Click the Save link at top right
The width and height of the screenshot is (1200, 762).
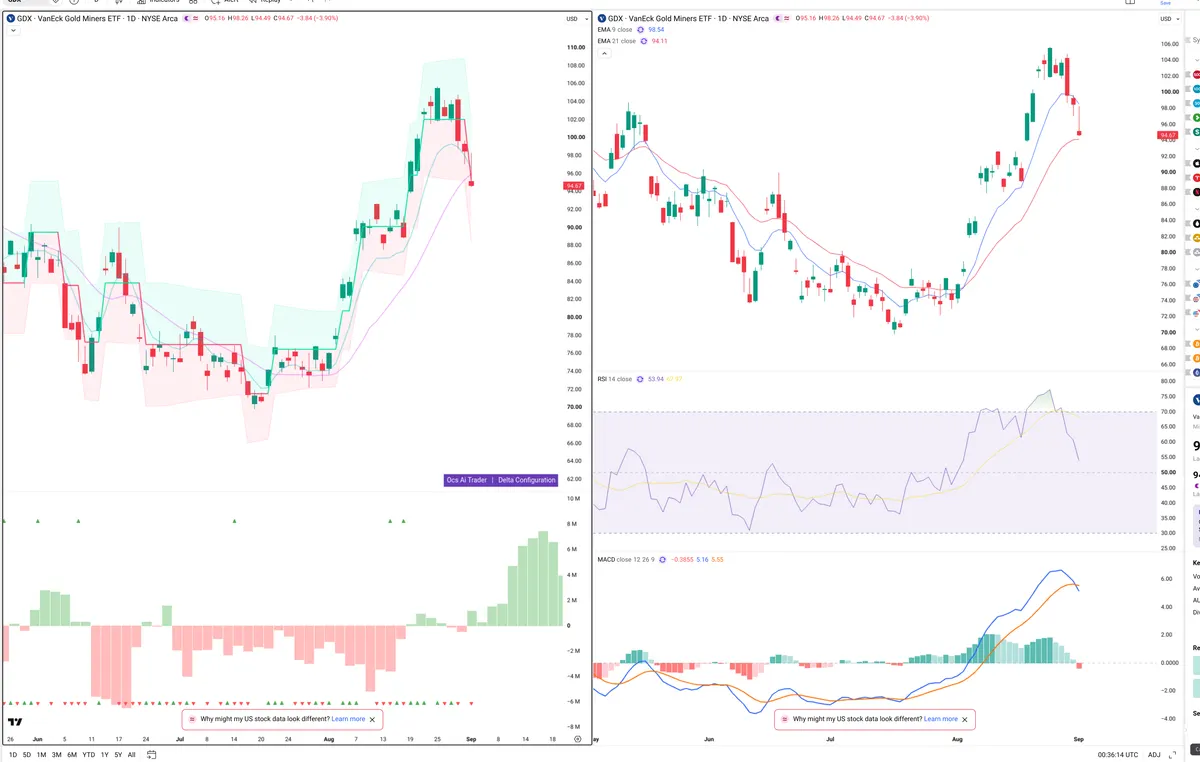click(x=1165, y=3)
